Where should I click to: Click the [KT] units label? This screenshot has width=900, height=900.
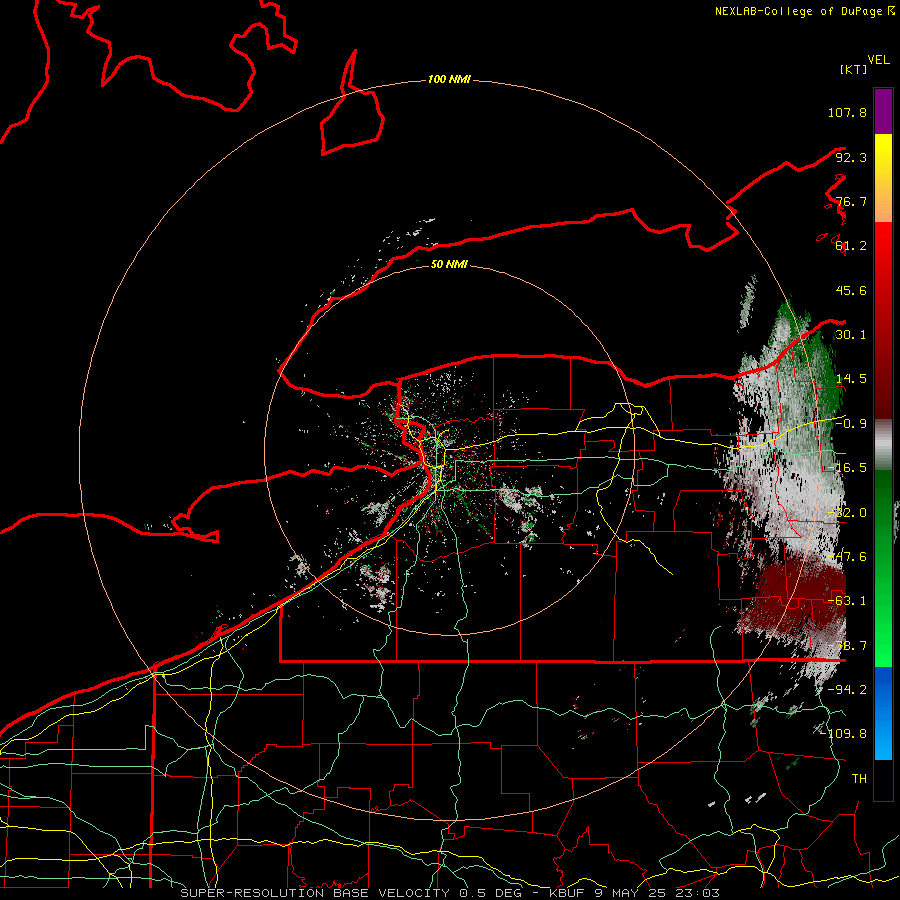[x=854, y=69]
